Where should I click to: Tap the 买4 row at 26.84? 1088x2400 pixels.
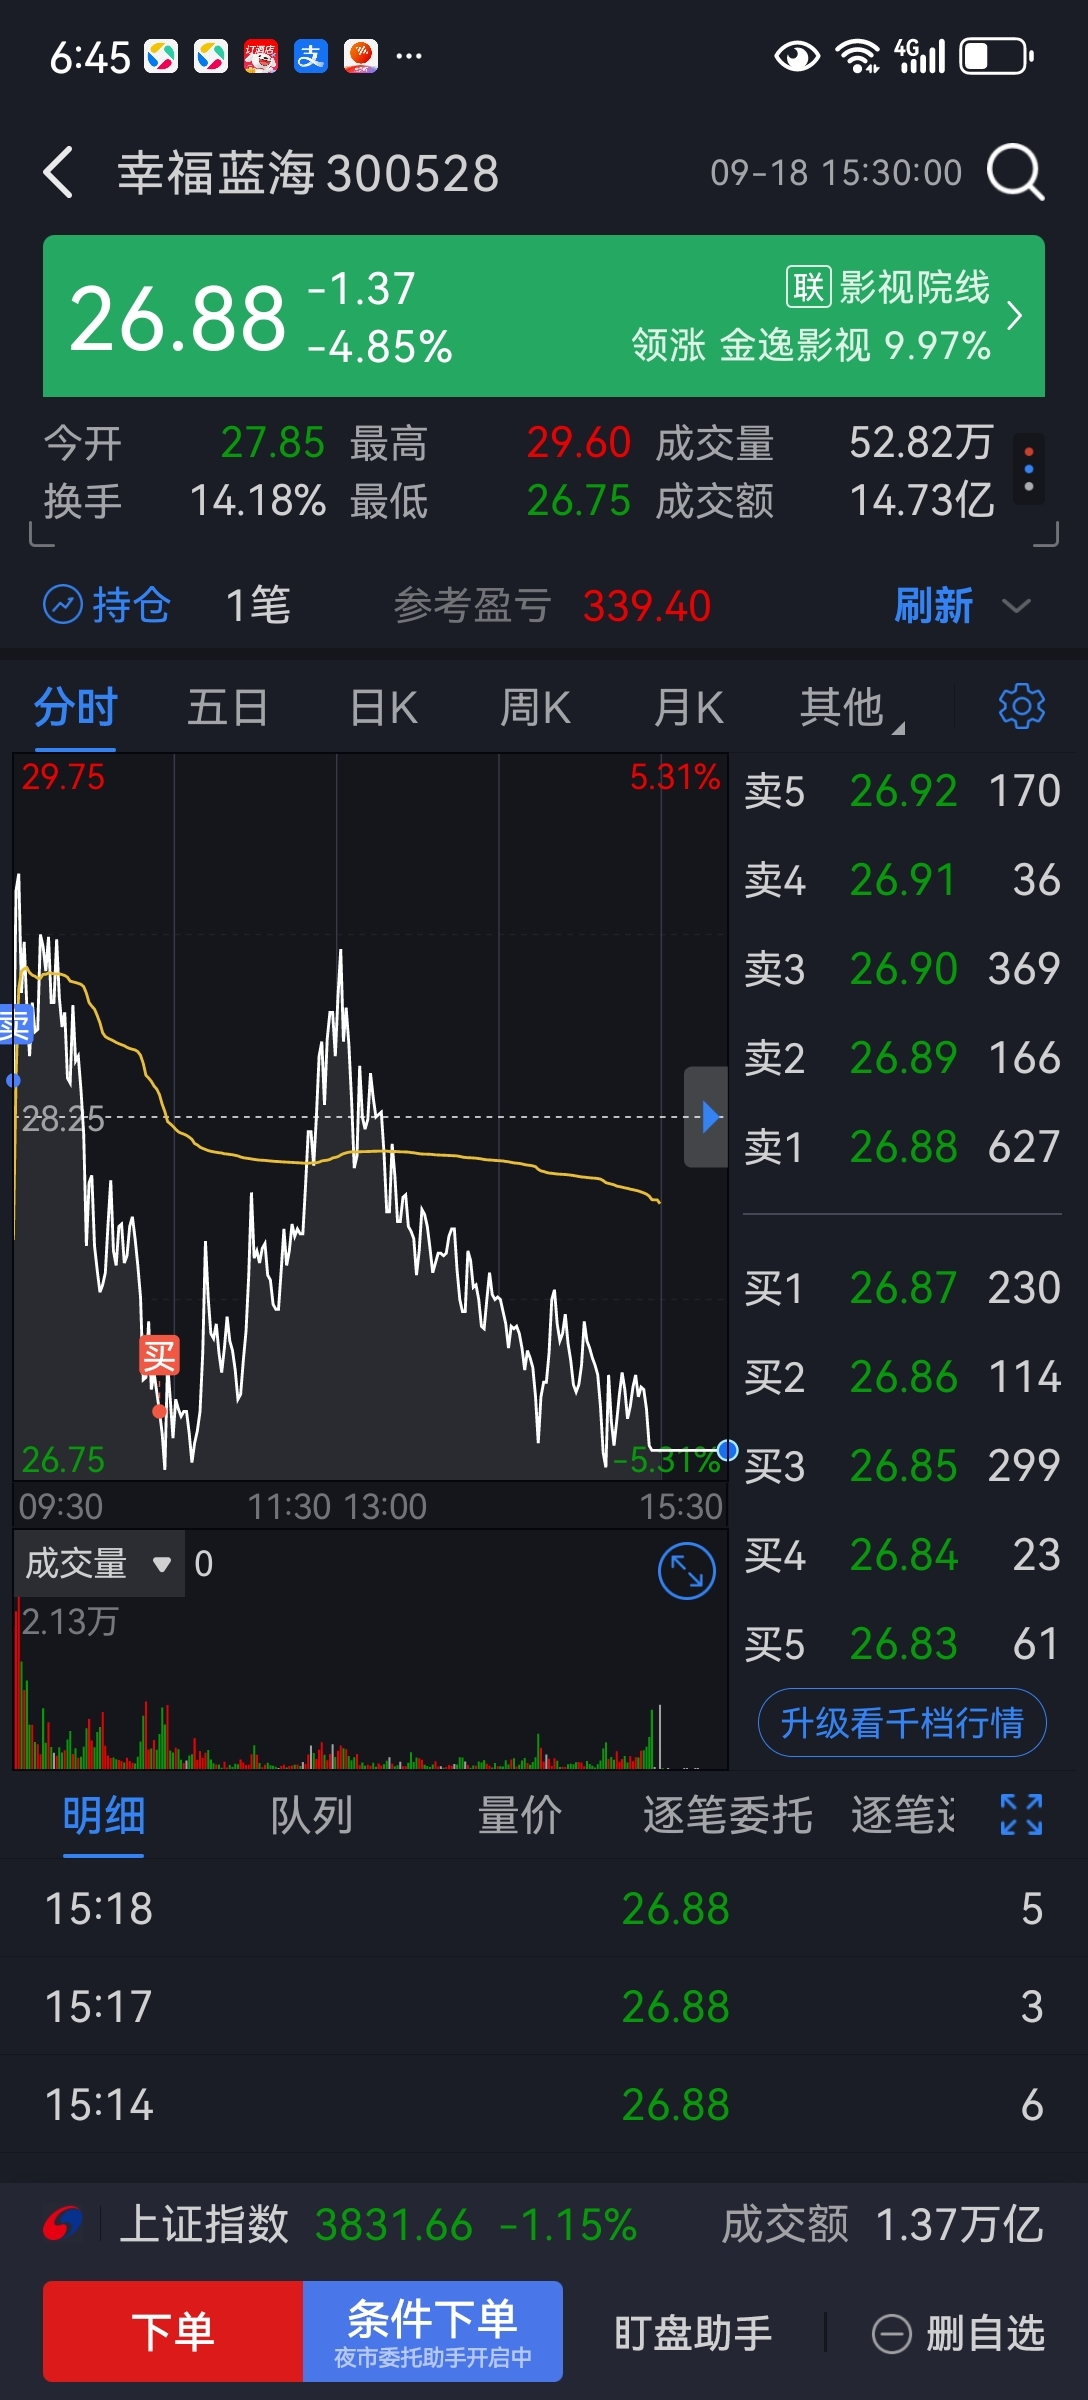pyautogui.click(x=902, y=1555)
